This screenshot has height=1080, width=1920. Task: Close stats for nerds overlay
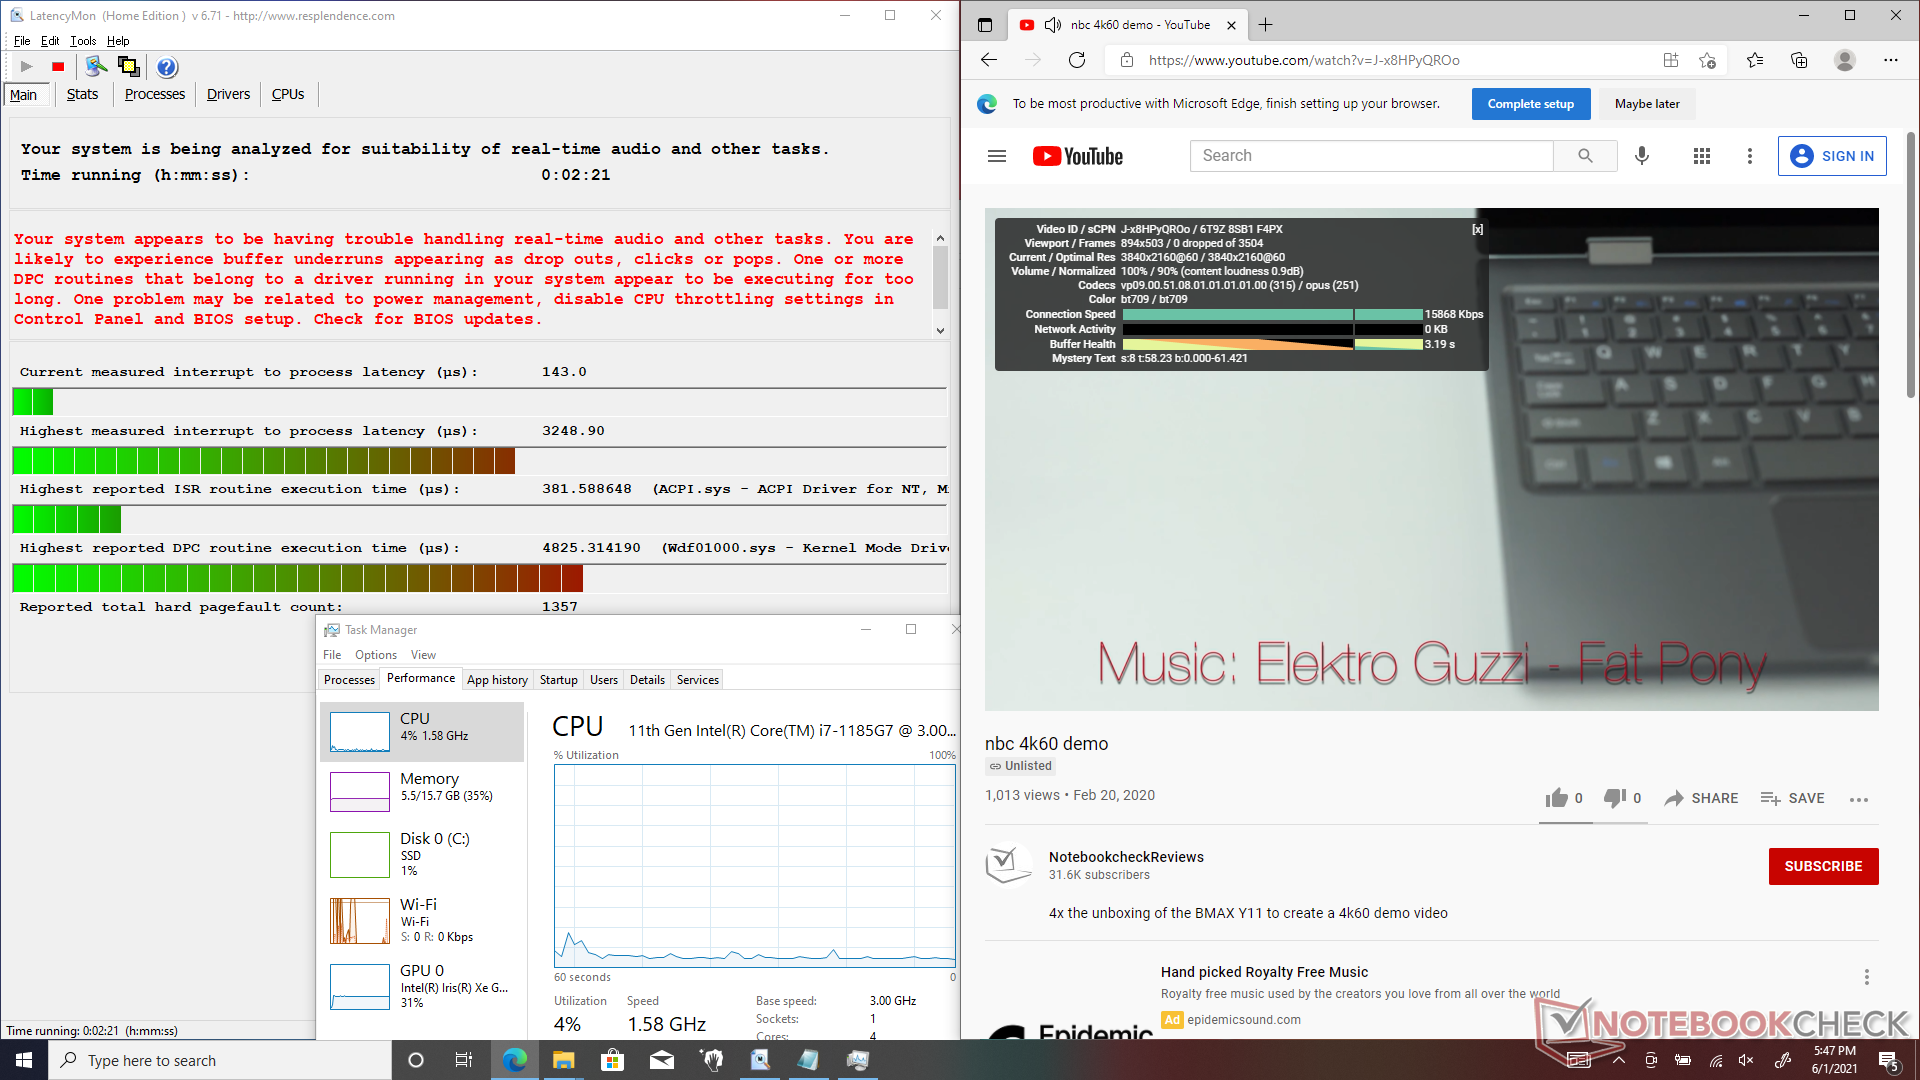pos(1477,230)
